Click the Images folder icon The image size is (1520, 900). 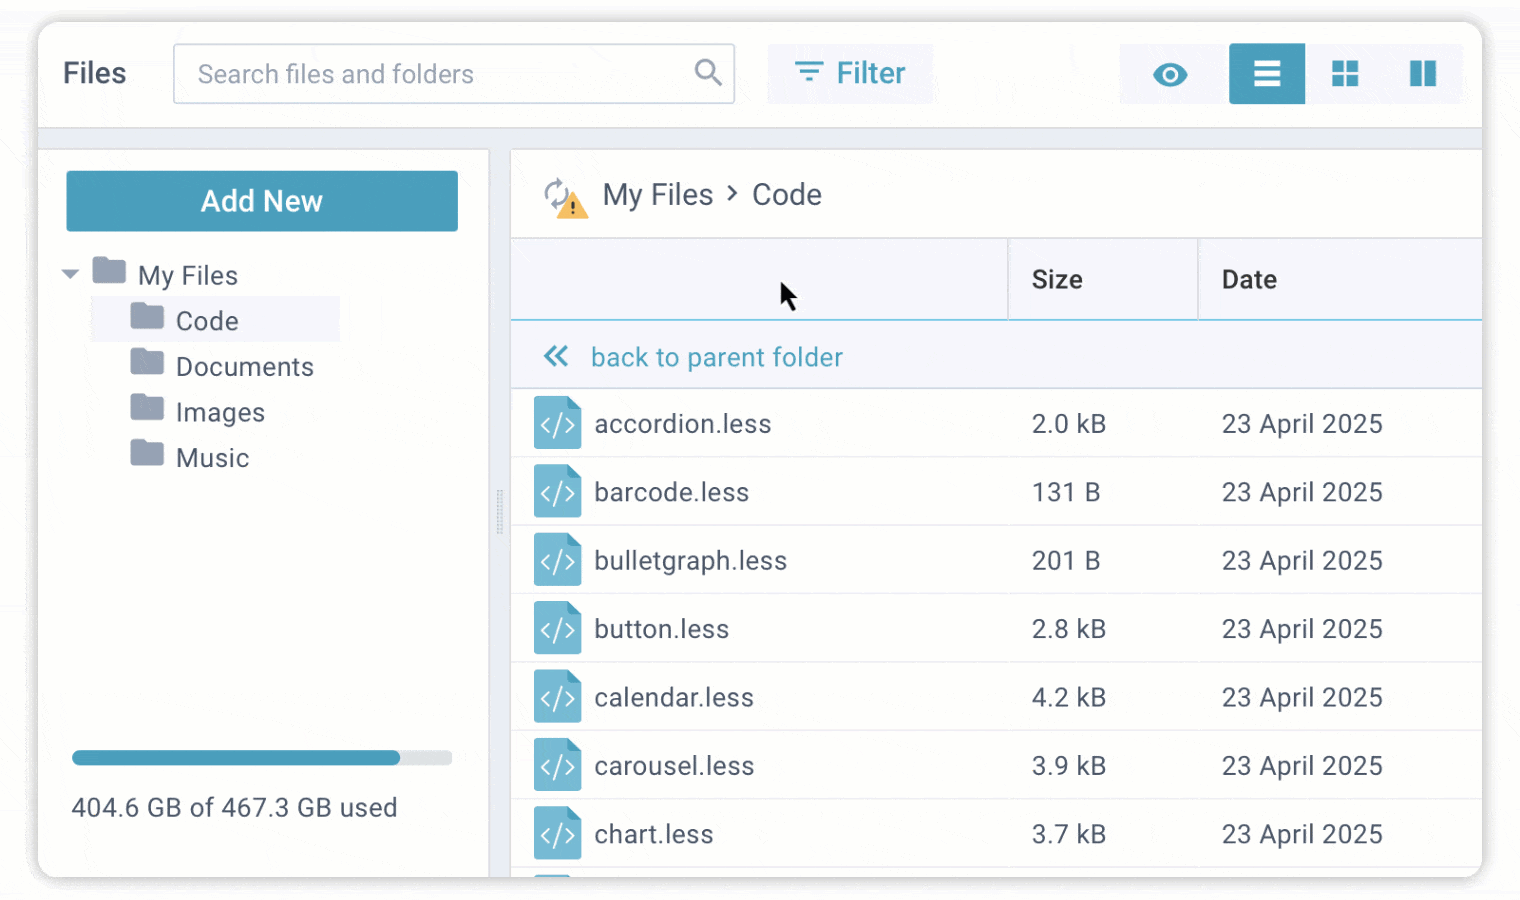tap(147, 408)
